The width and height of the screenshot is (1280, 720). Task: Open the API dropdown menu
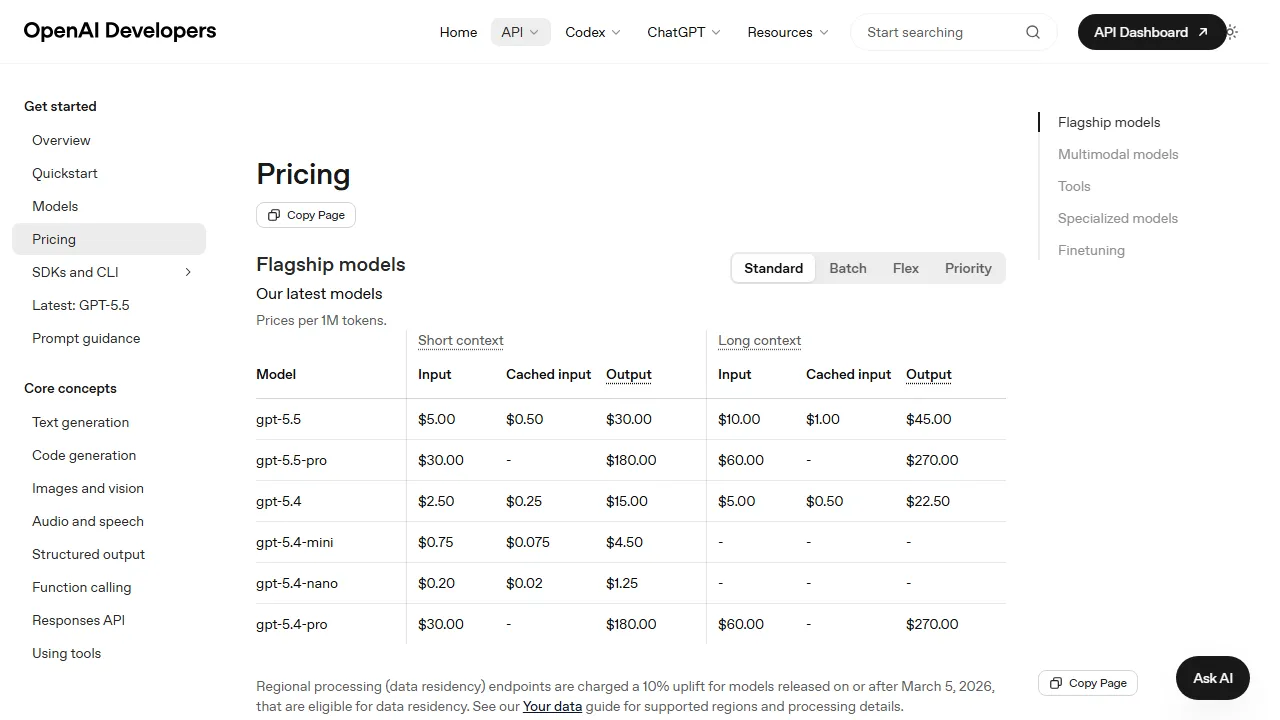[x=520, y=32]
